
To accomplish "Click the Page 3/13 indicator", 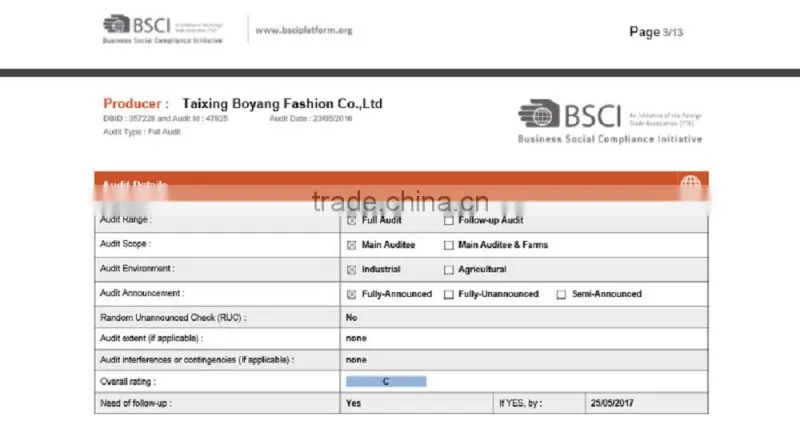I will tap(656, 32).
